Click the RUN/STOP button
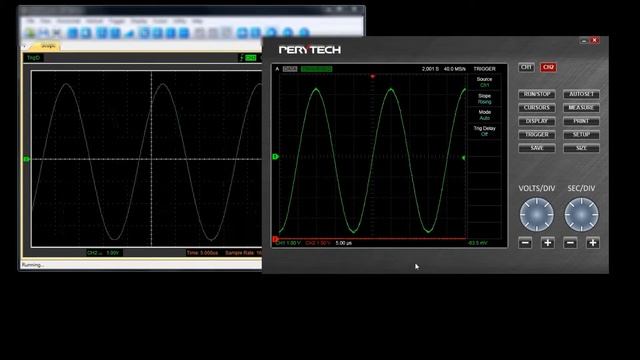Image resolution: width=640 pixels, height=360 pixels. (x=537, y=94)
